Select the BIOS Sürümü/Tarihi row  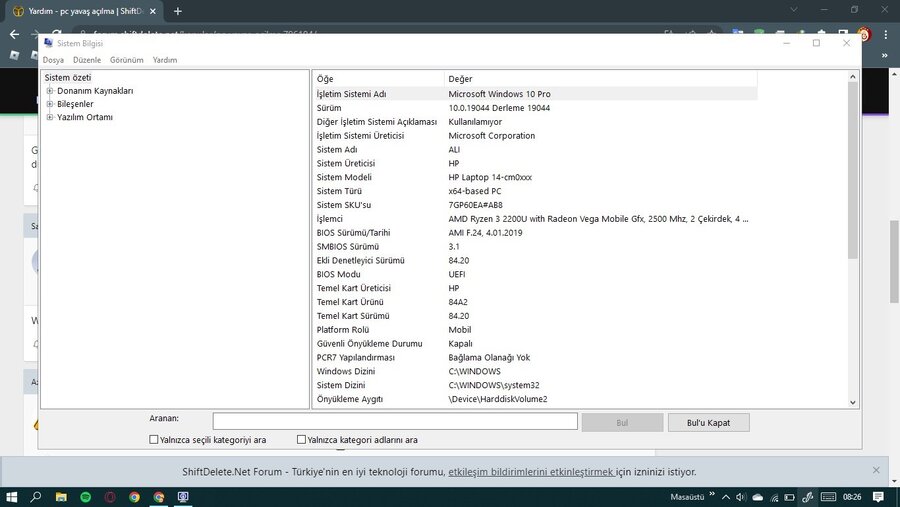536,233
